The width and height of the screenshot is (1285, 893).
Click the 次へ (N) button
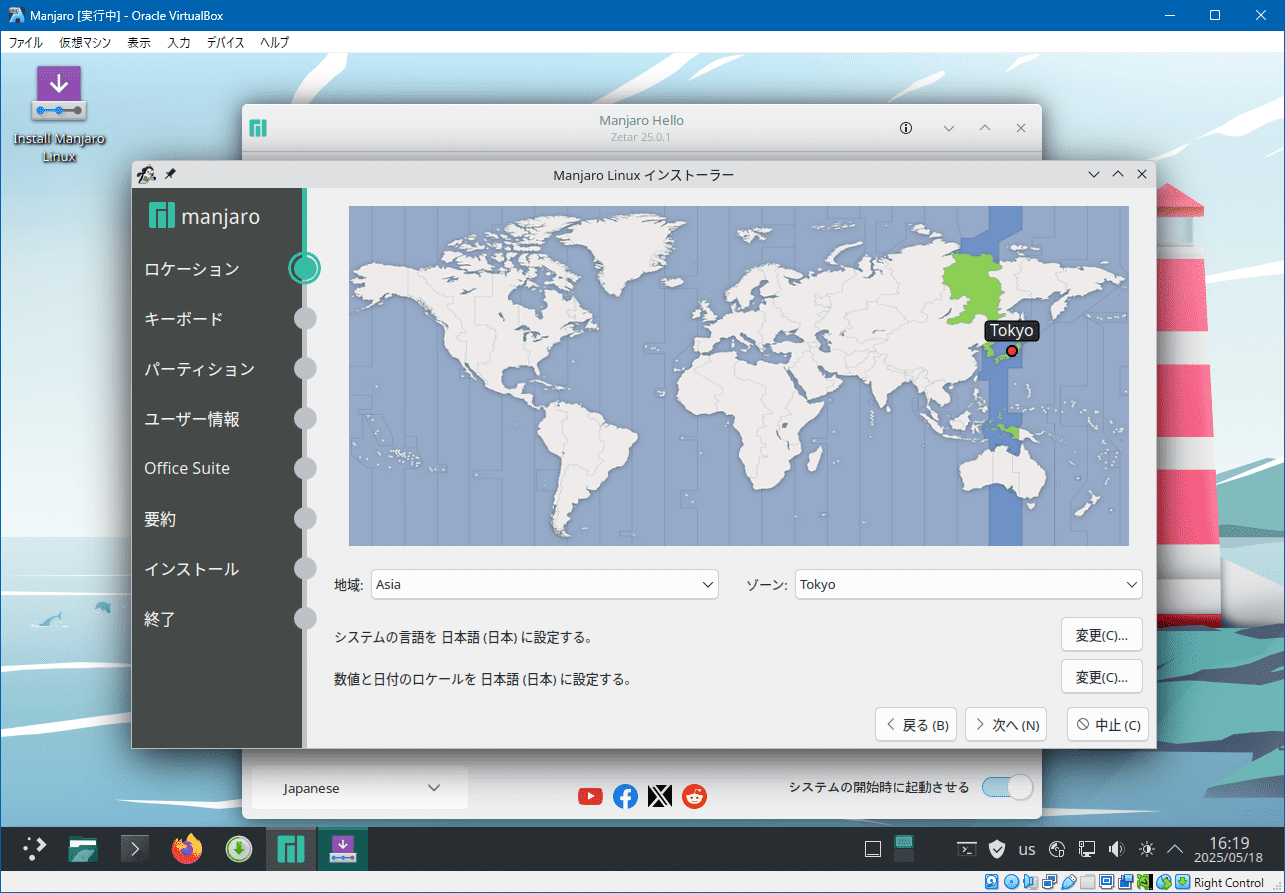[x=1006, y=725]
